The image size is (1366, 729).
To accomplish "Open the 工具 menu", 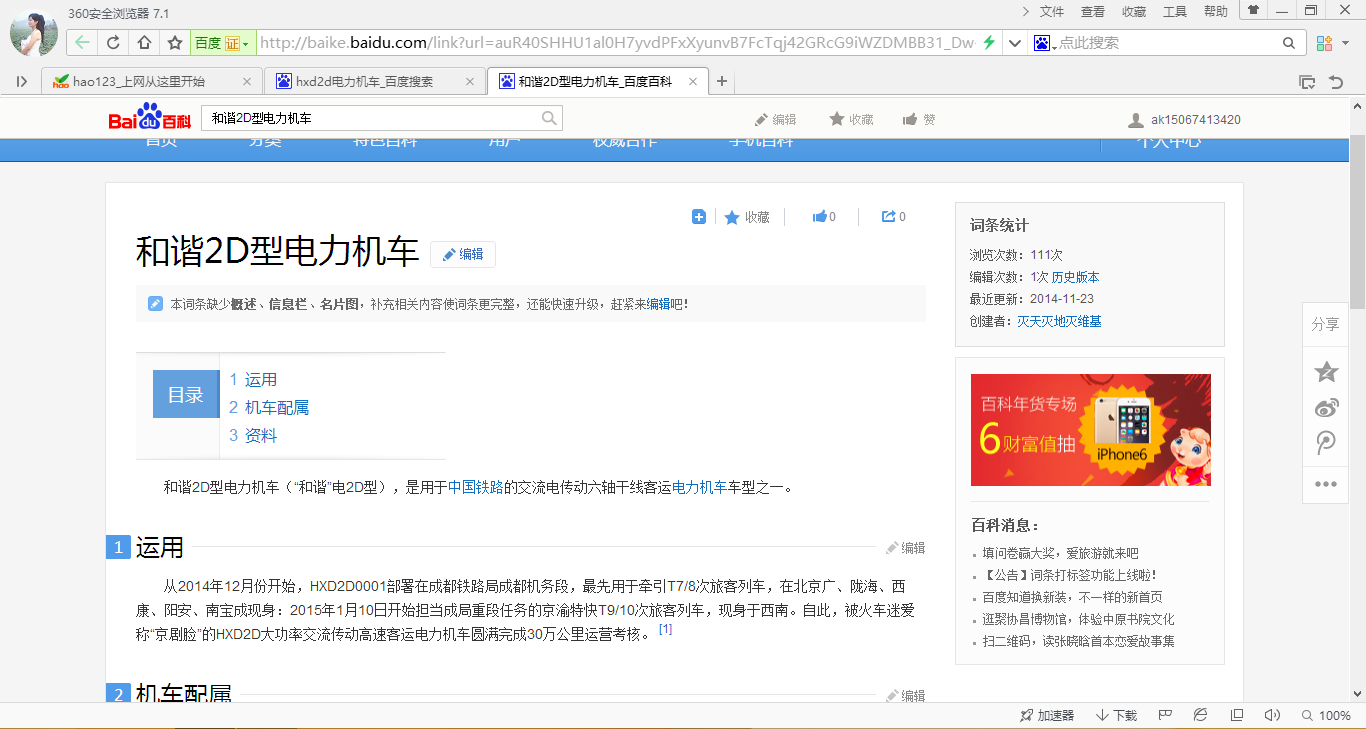I will tap(1175, 11).
